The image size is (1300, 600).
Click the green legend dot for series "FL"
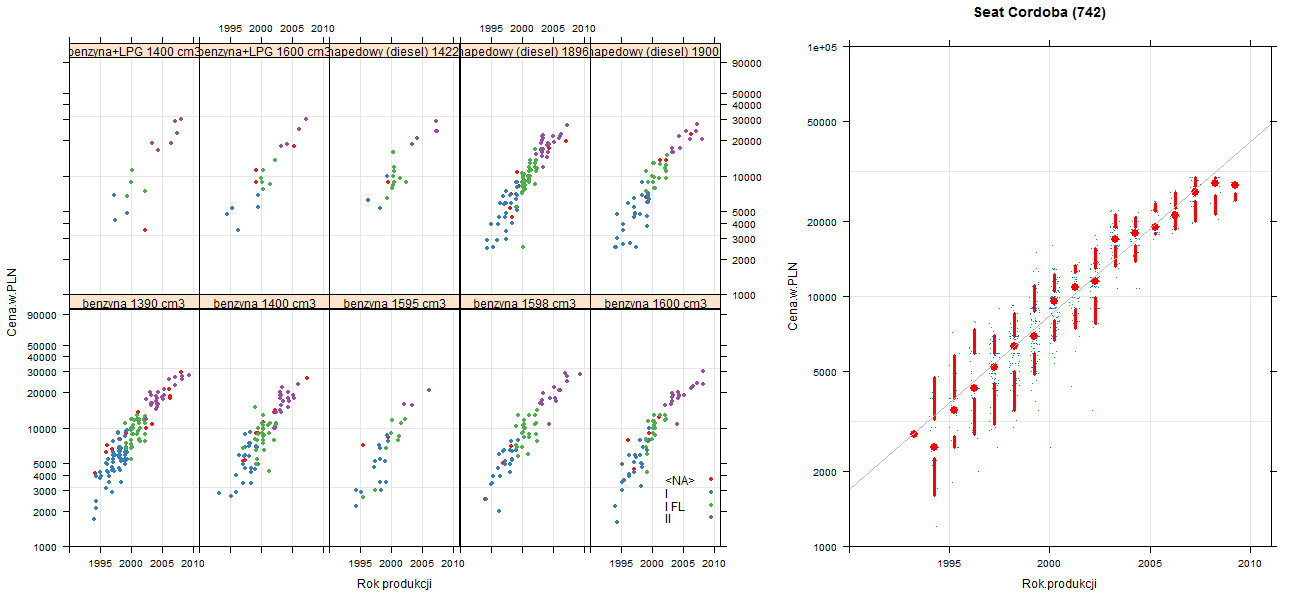(x=710, y=506)
